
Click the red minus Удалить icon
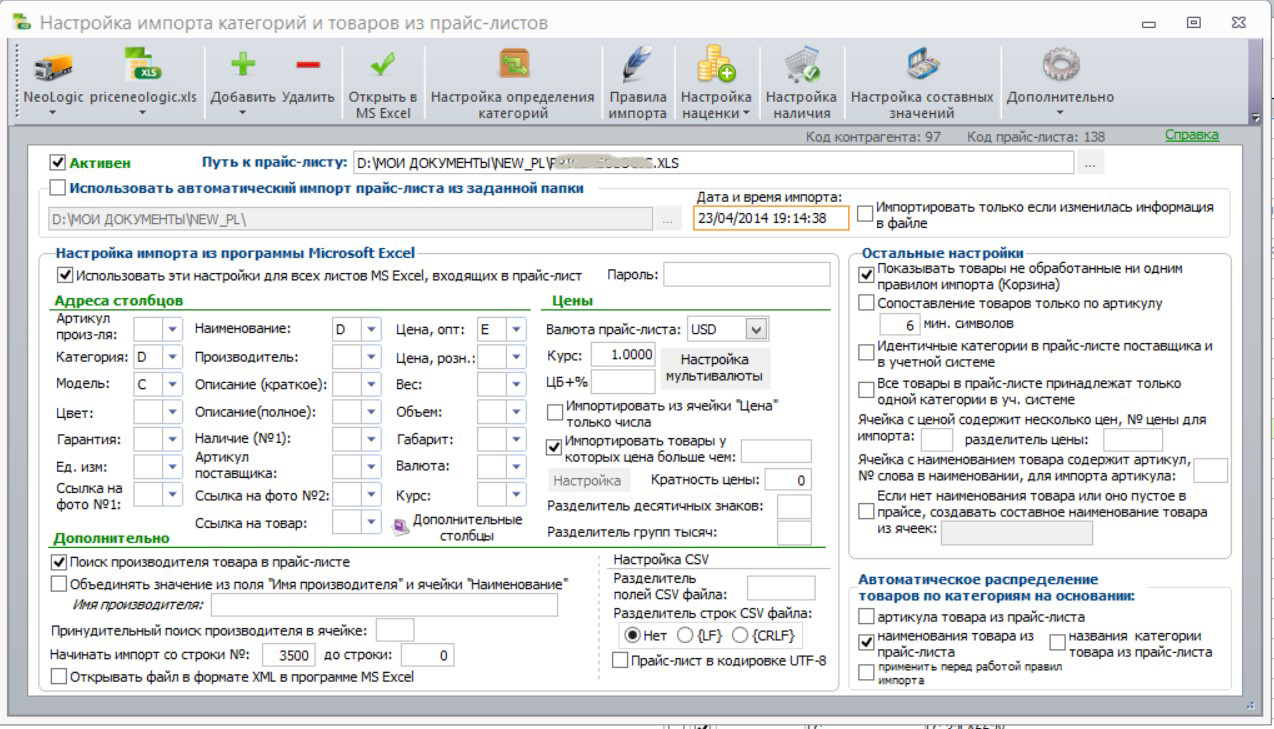[307, 66]
